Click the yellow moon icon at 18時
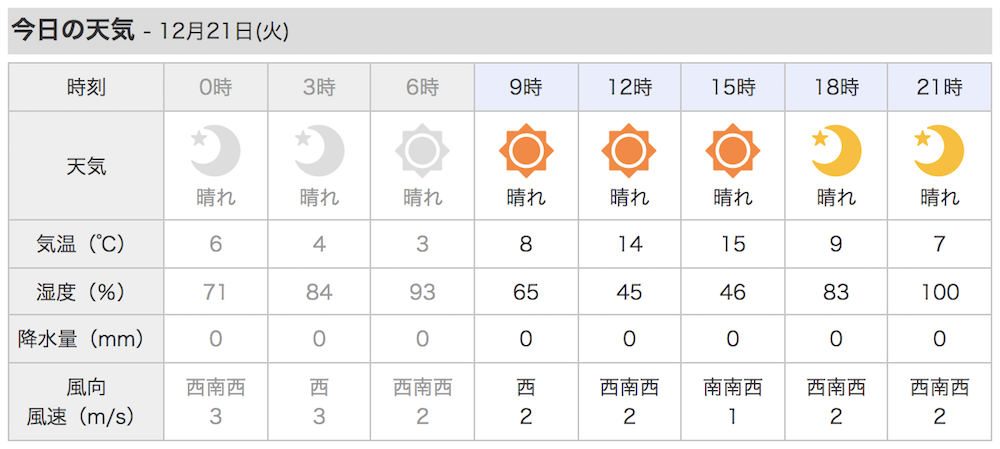Image resolution: width=1000 pixels, height=449 pixels. tap(836, 151)
